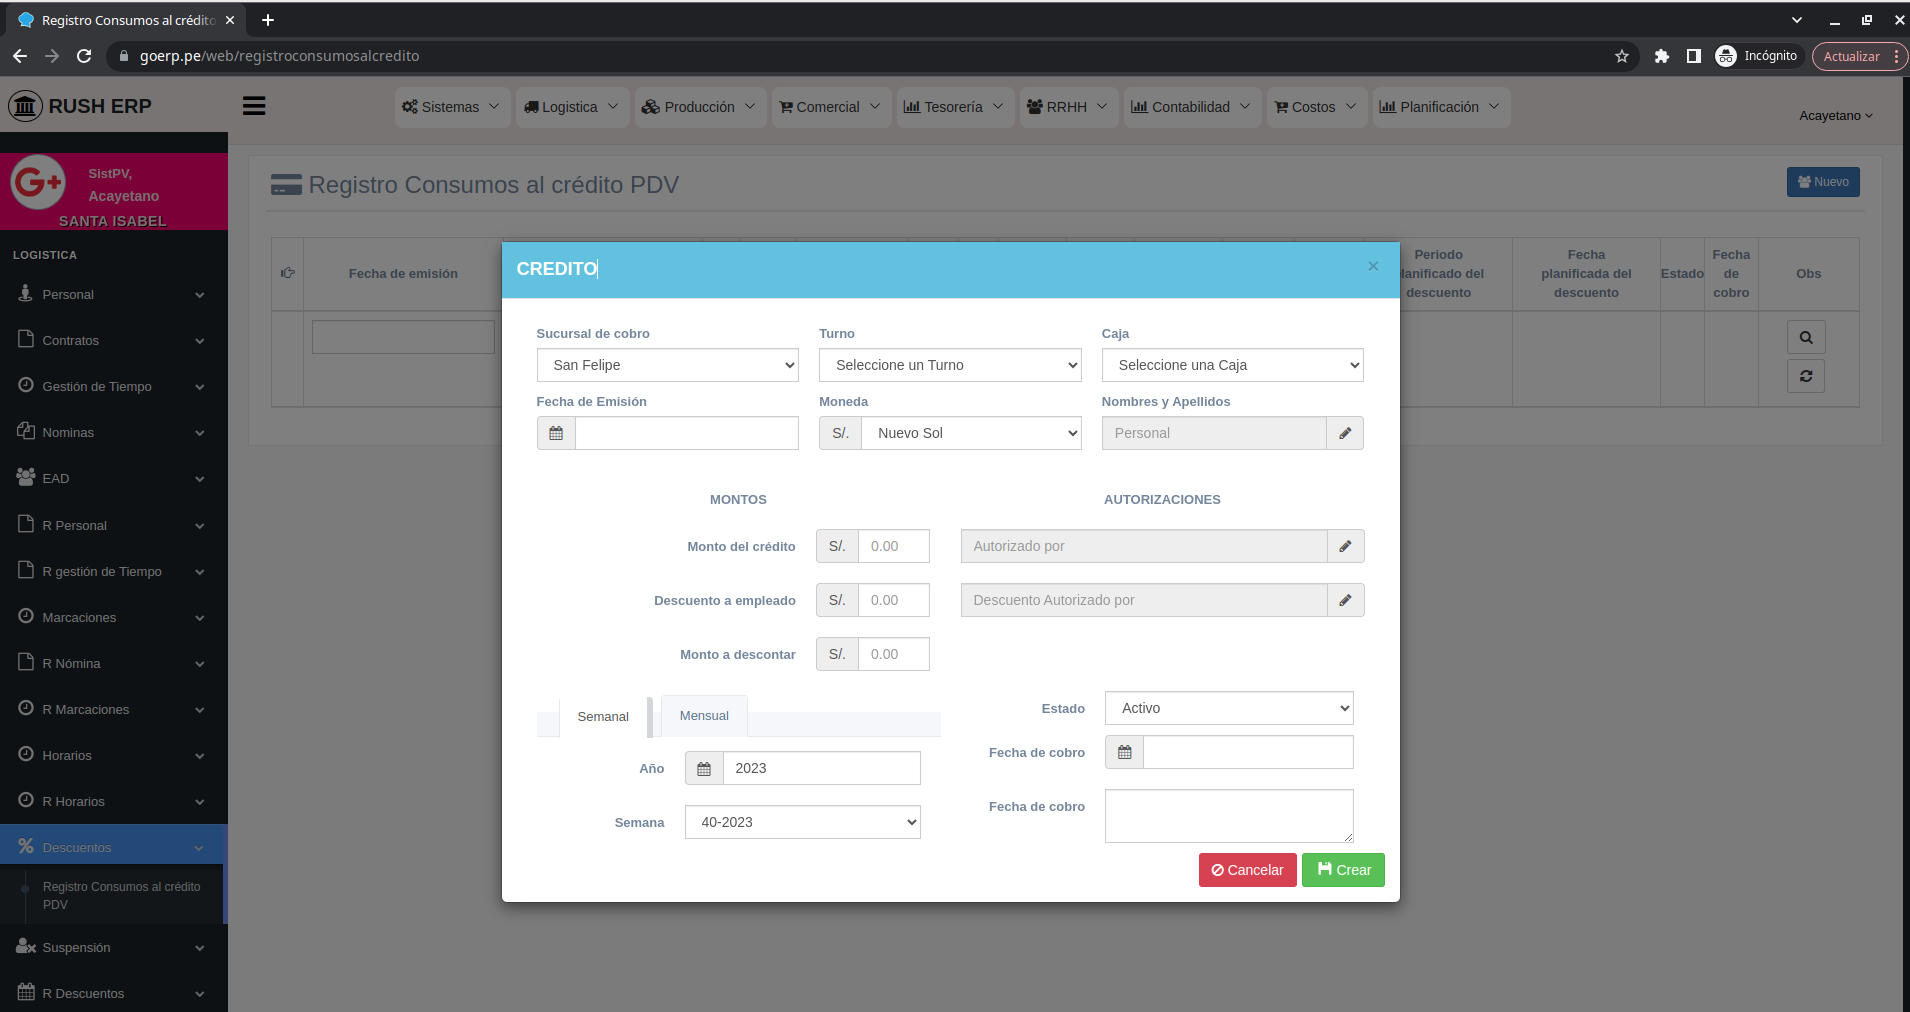
Task: Click the search magnifier icon in table
Action: pyautogui.click(x=1805, y=337)
